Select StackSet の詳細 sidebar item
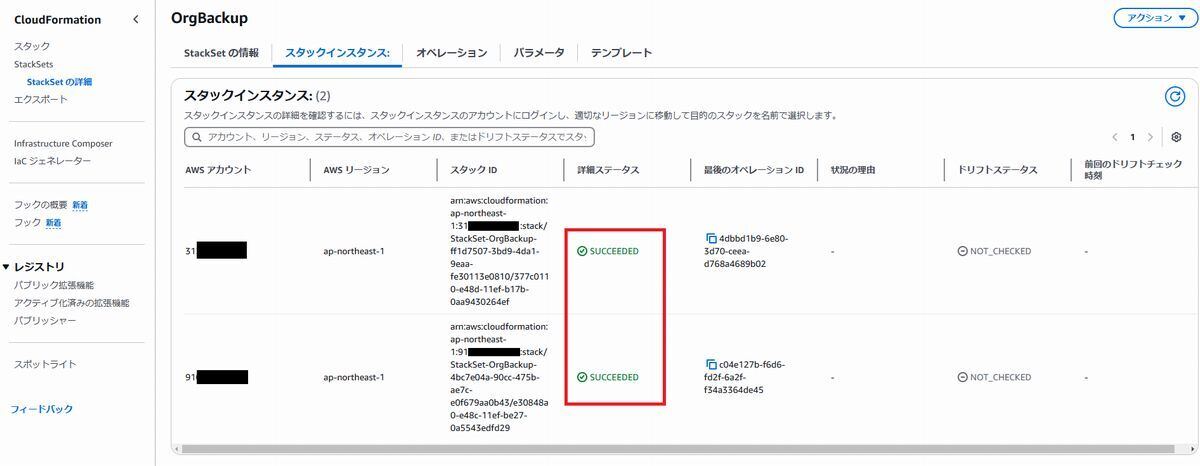 click(59, 82)
